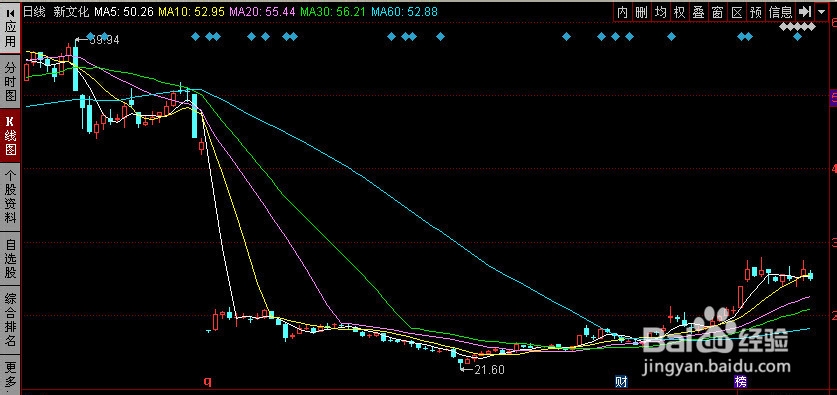Open the 综合排名 sidebar tab
Viewport: 837px width, 395px height.
(10, 319)
